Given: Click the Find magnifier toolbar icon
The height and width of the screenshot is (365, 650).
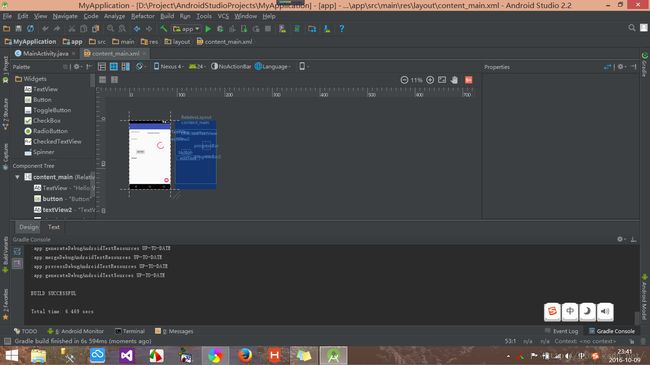Looking at the screenshot, I should pos(110,29).
